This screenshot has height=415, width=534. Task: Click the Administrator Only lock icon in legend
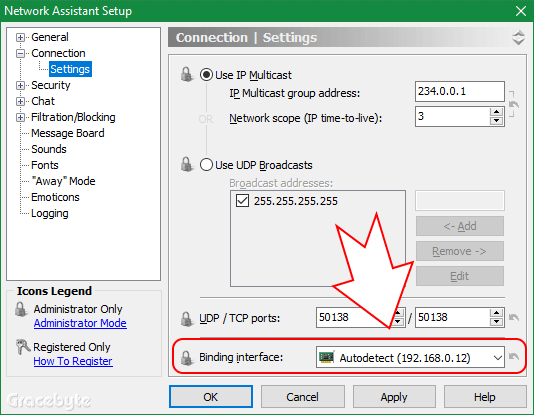[x=21, y=309]
